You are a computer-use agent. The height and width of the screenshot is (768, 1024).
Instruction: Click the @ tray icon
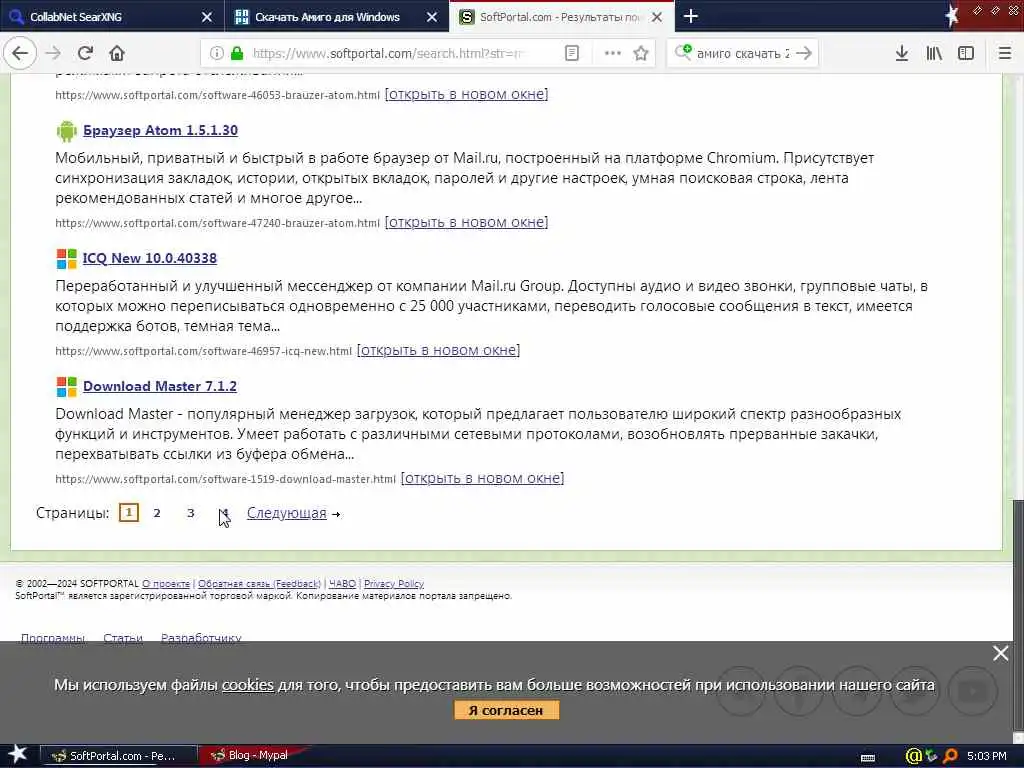(913, 756)
